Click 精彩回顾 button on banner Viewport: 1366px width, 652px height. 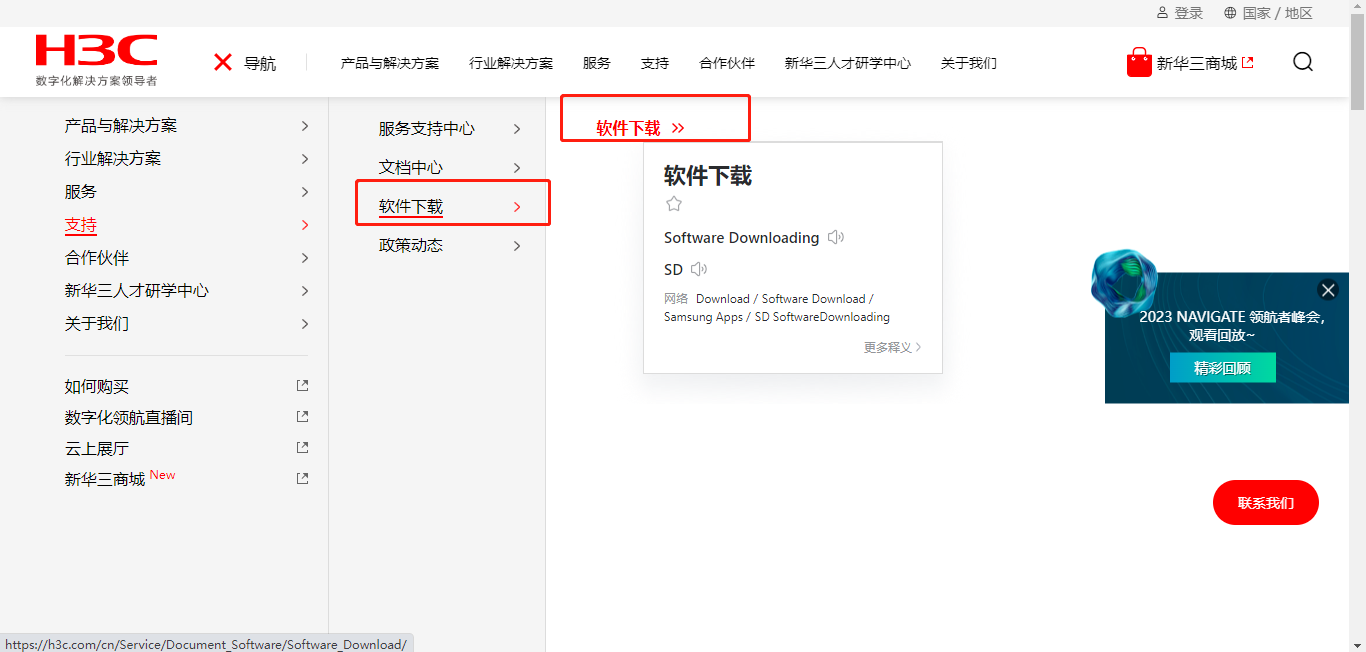tap(1223, 368)
